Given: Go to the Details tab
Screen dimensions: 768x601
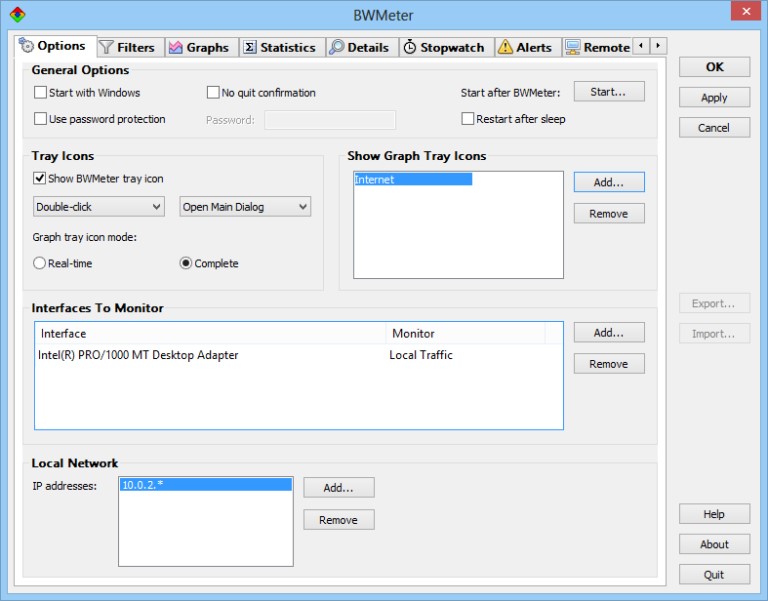Looking at the screenshot, I should (362, 48).
